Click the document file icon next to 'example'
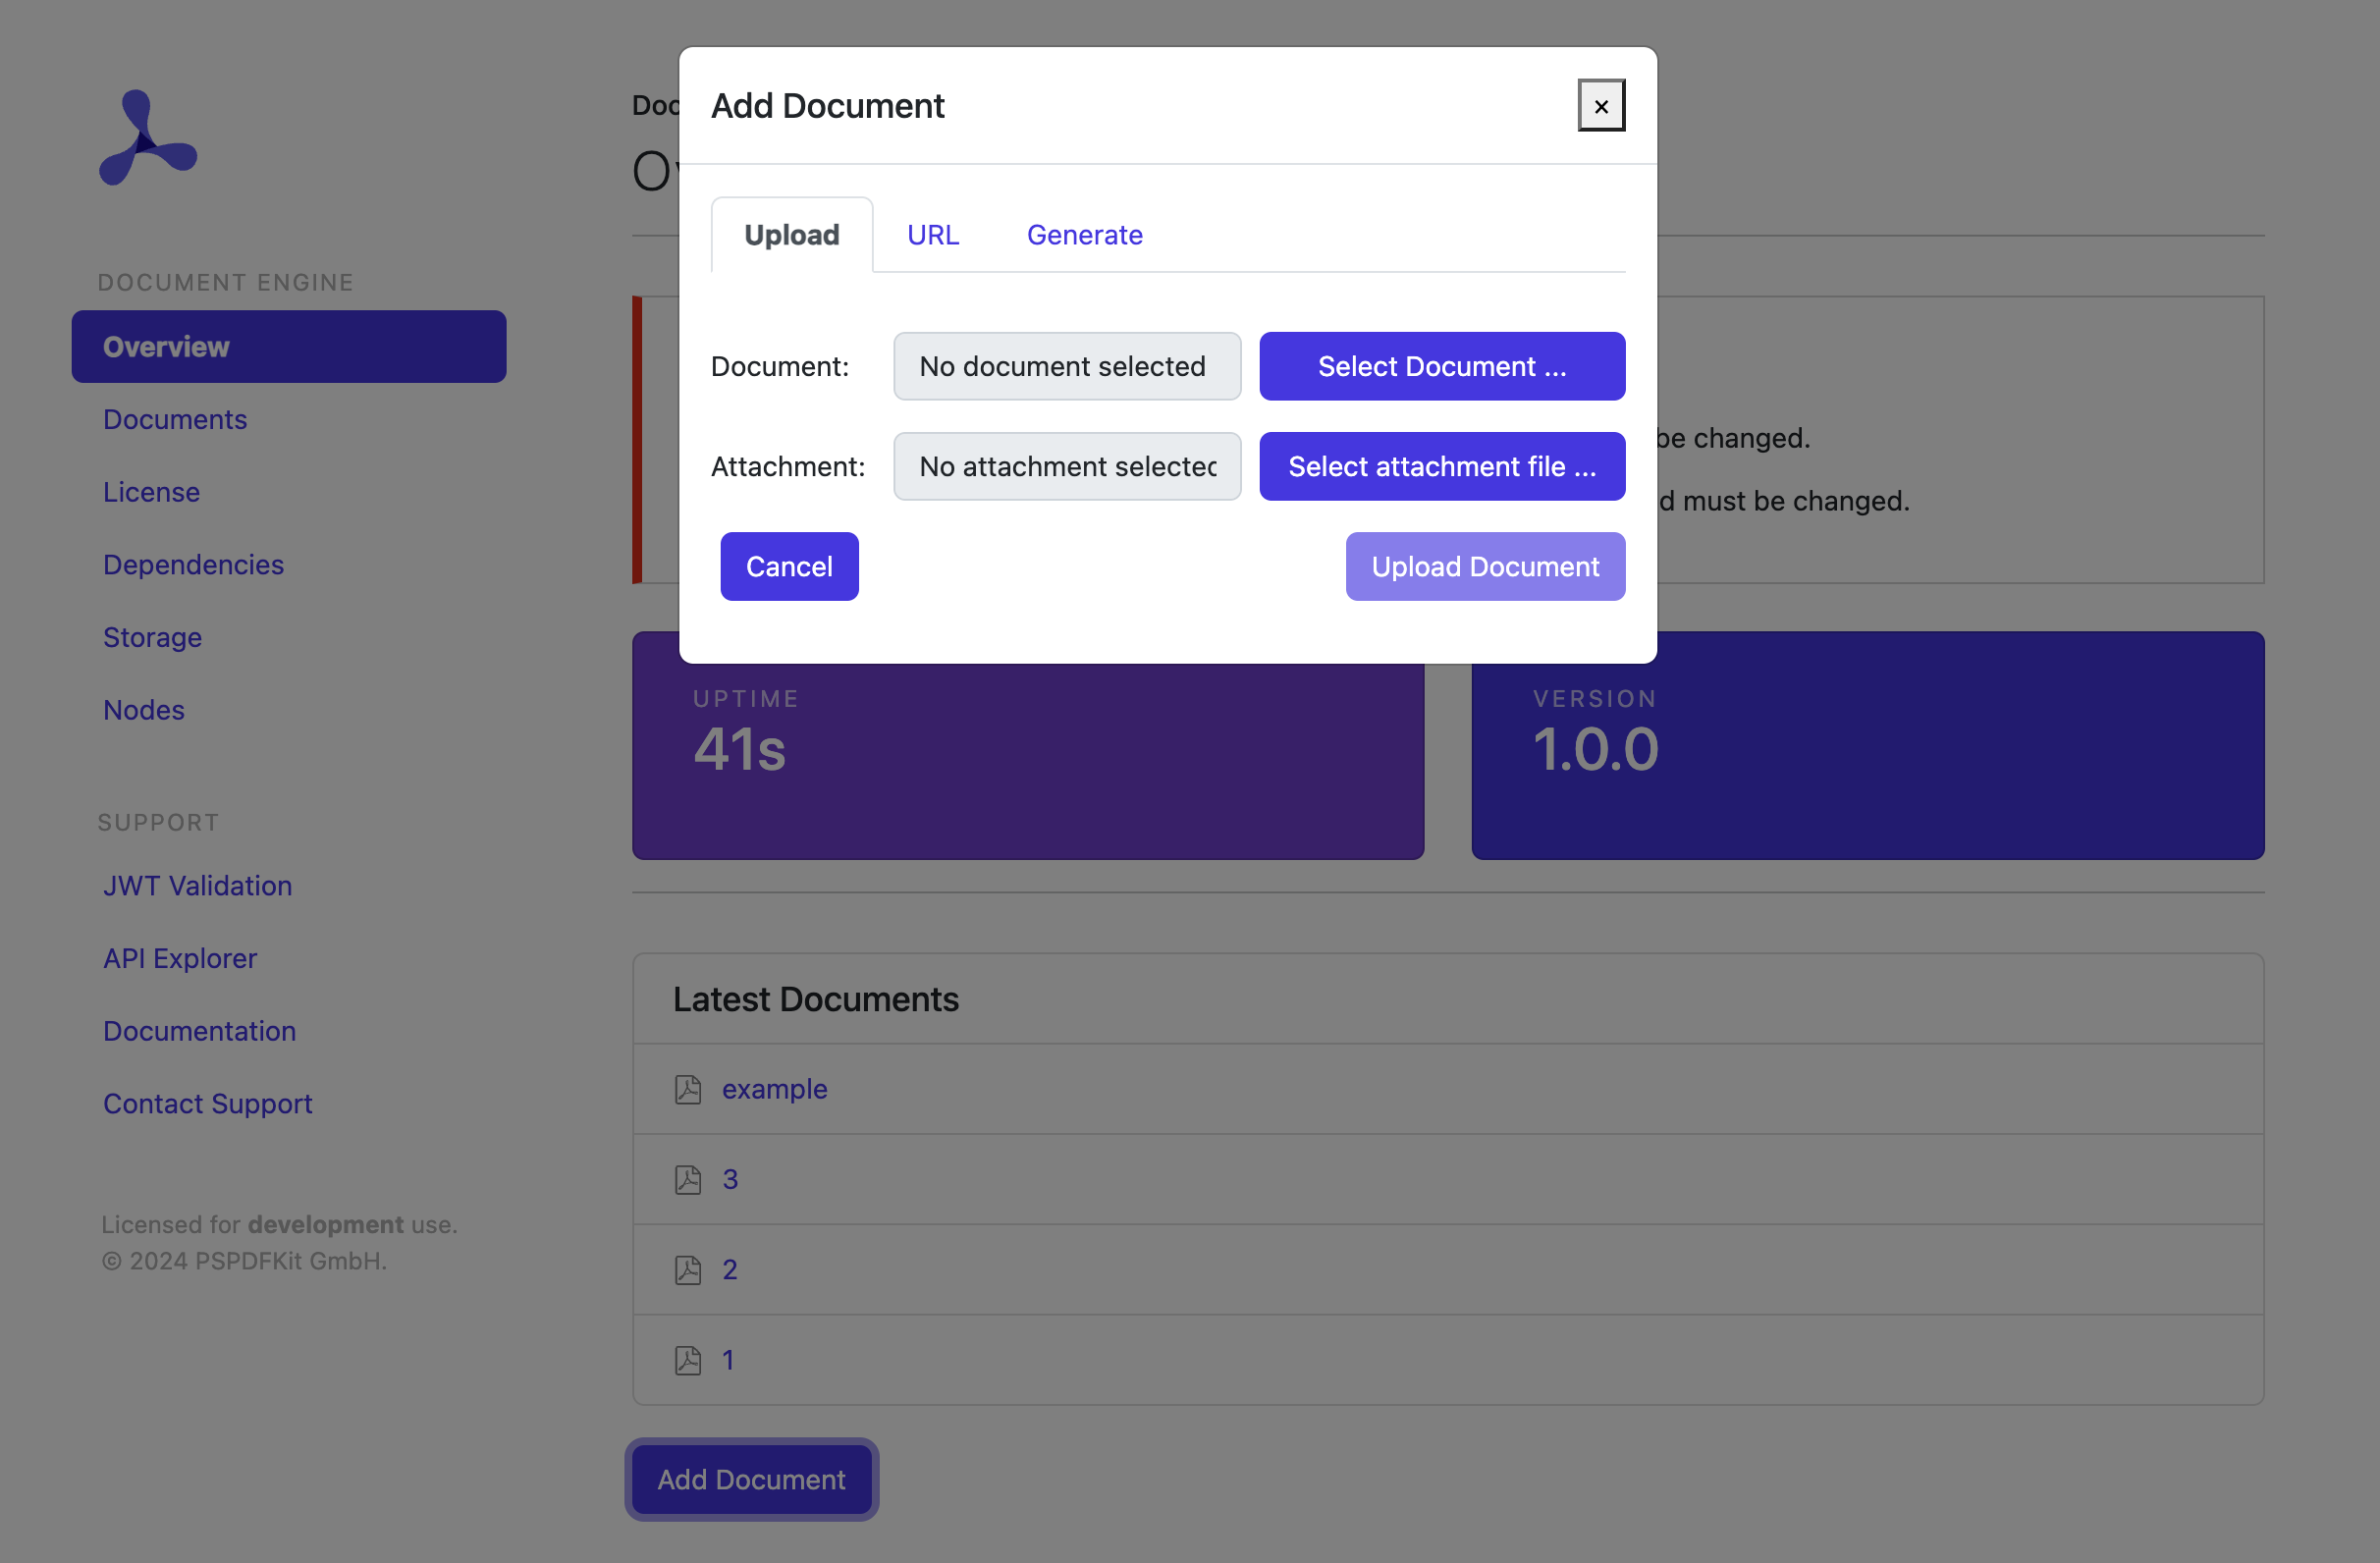2380x1563 pixels. pos(687,1087)
